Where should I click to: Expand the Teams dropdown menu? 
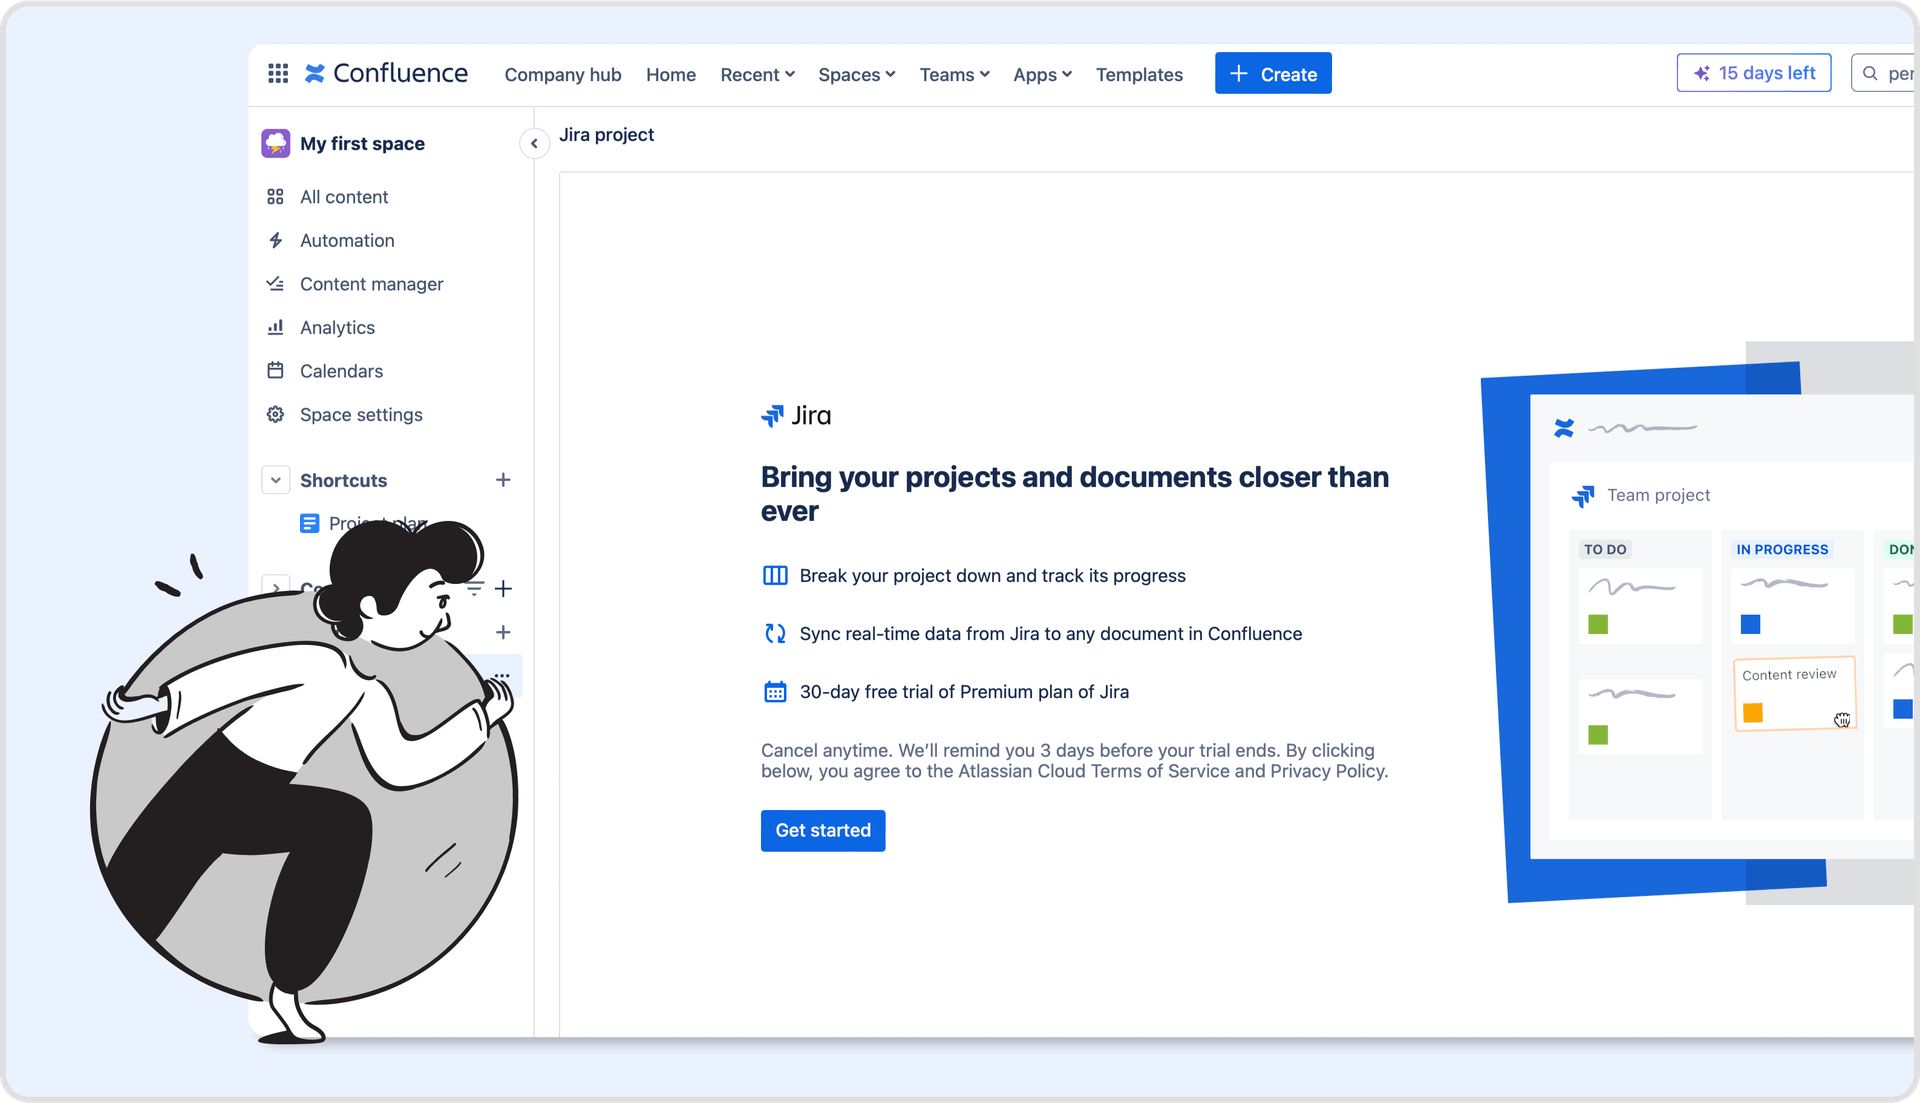(954, 75)
